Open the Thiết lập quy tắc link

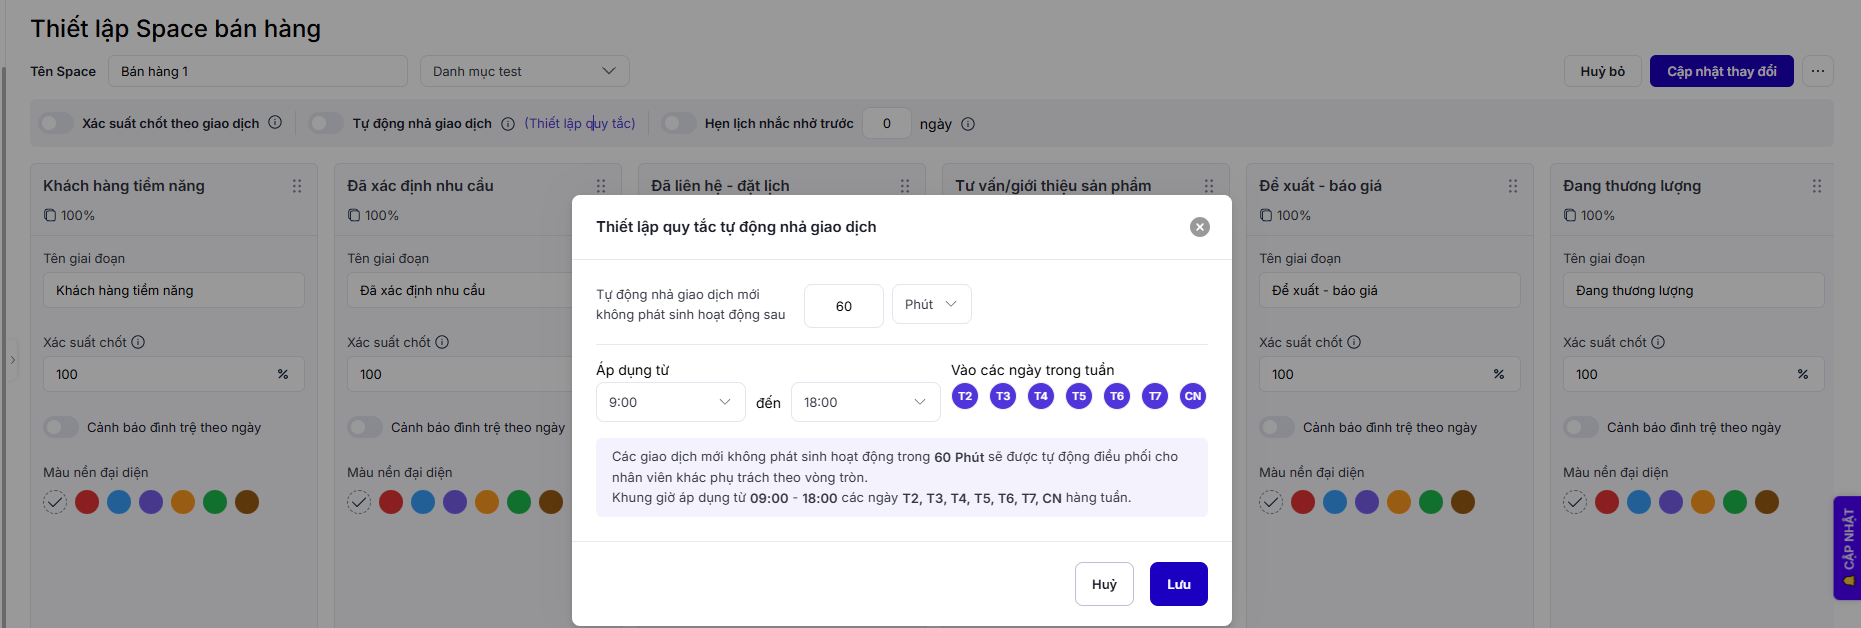[x=580, y=123]
